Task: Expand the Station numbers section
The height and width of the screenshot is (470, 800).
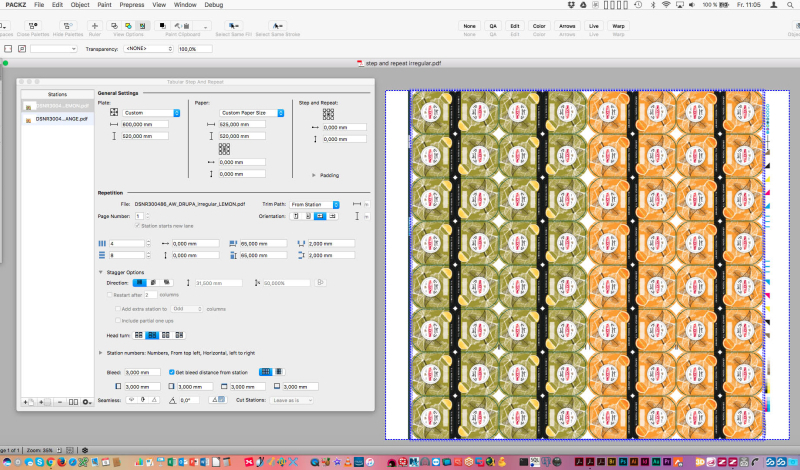Action: pos(101,353)
